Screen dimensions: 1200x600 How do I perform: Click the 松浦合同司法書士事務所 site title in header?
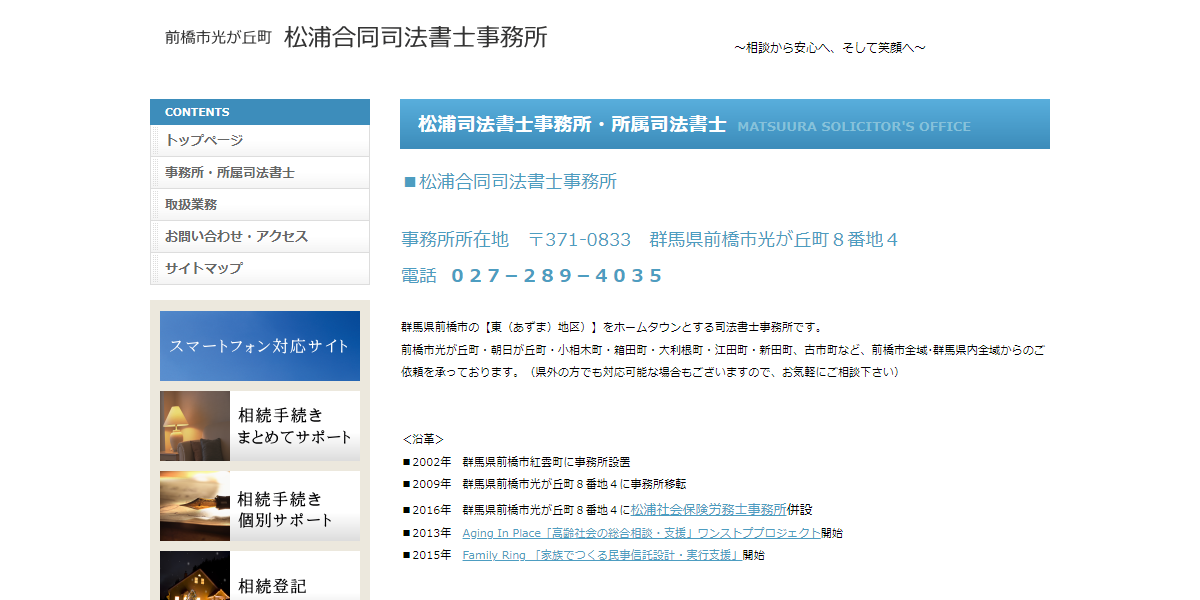pyautogui.click(x=415, y=38)
